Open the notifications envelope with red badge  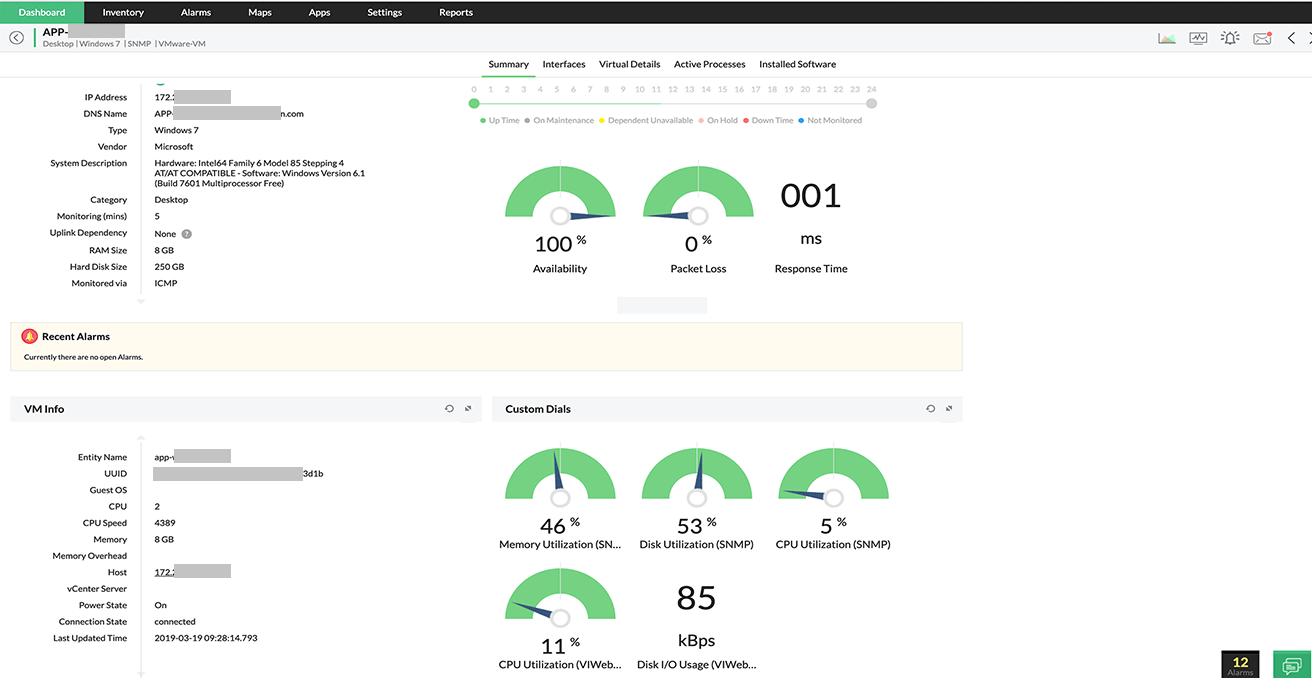click(1262, 37)
